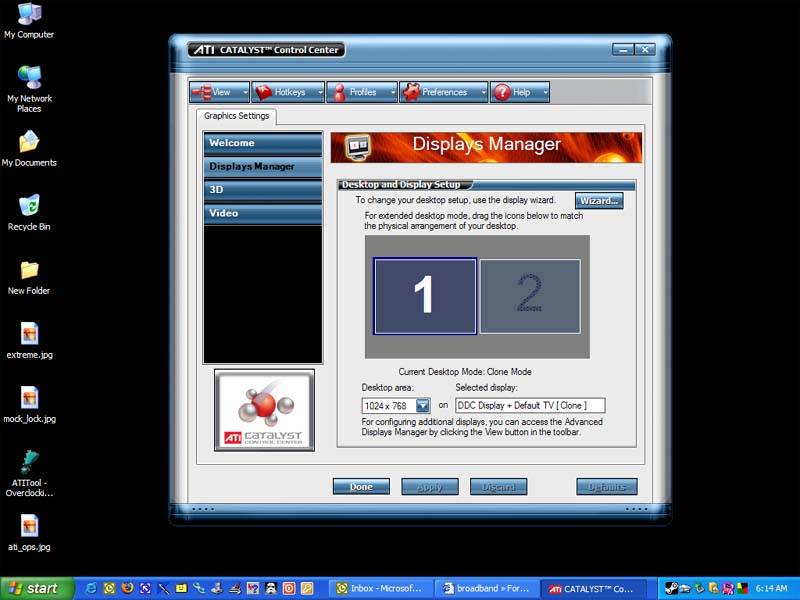The image size is (800, 600).
Task: Click the 6:14 AM system clock
Action: tap(771, 589)
